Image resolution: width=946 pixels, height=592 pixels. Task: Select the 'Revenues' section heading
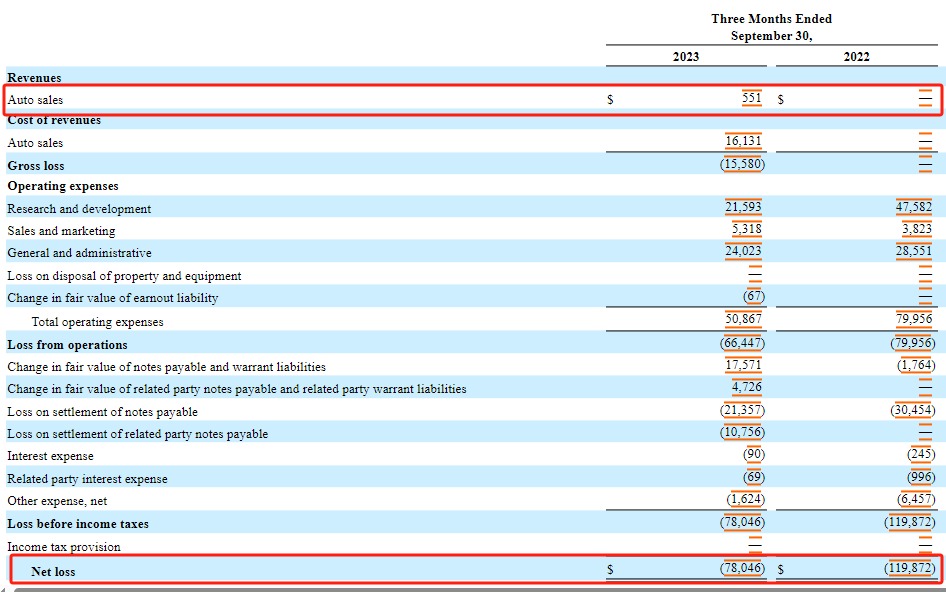34,78
